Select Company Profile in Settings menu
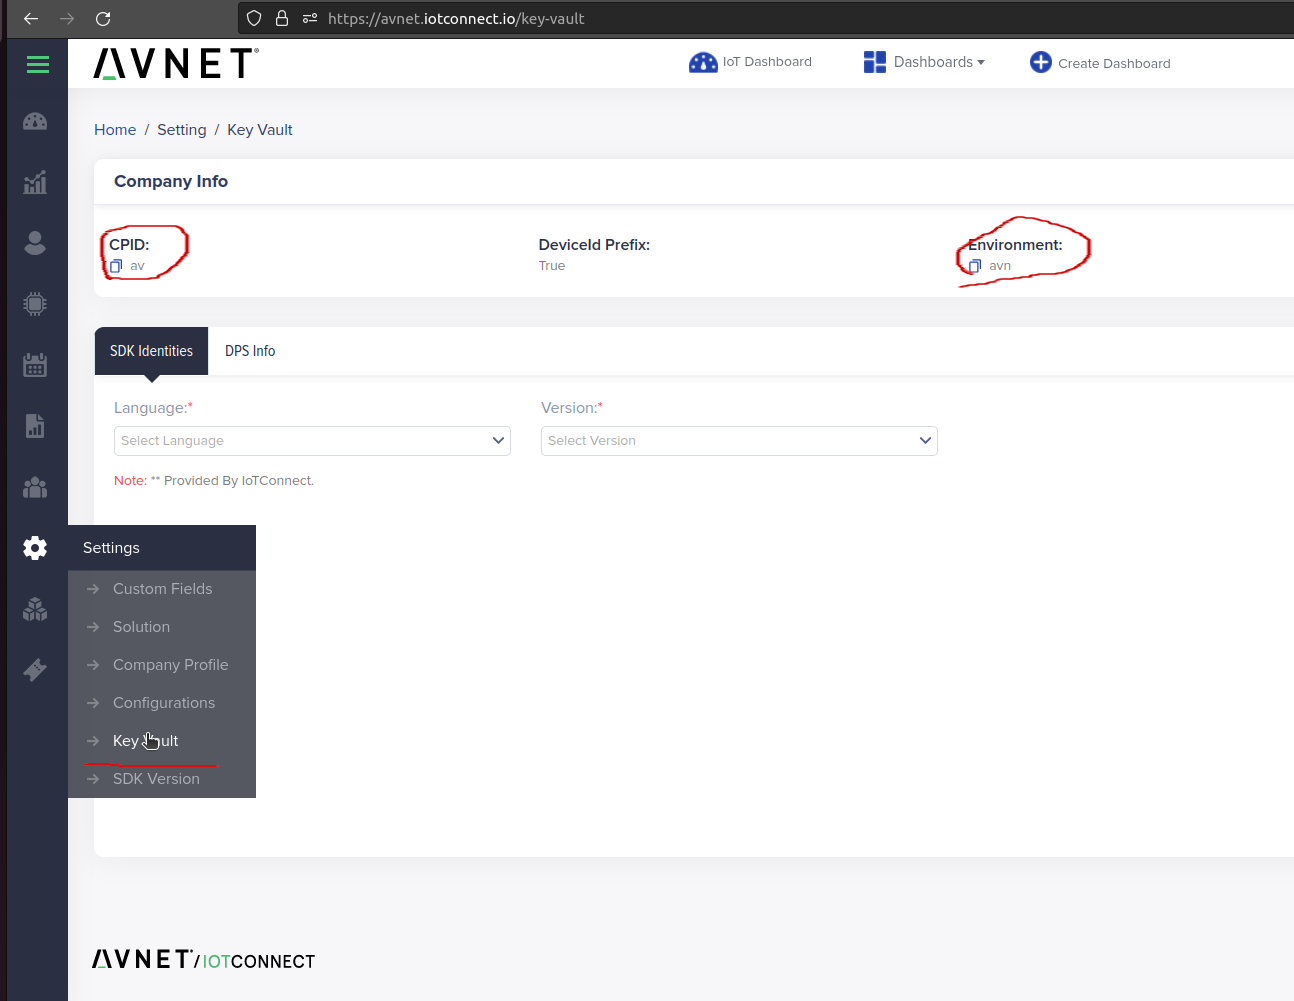Viewport: 1294px width, 1001px height. tap(162, 665)
